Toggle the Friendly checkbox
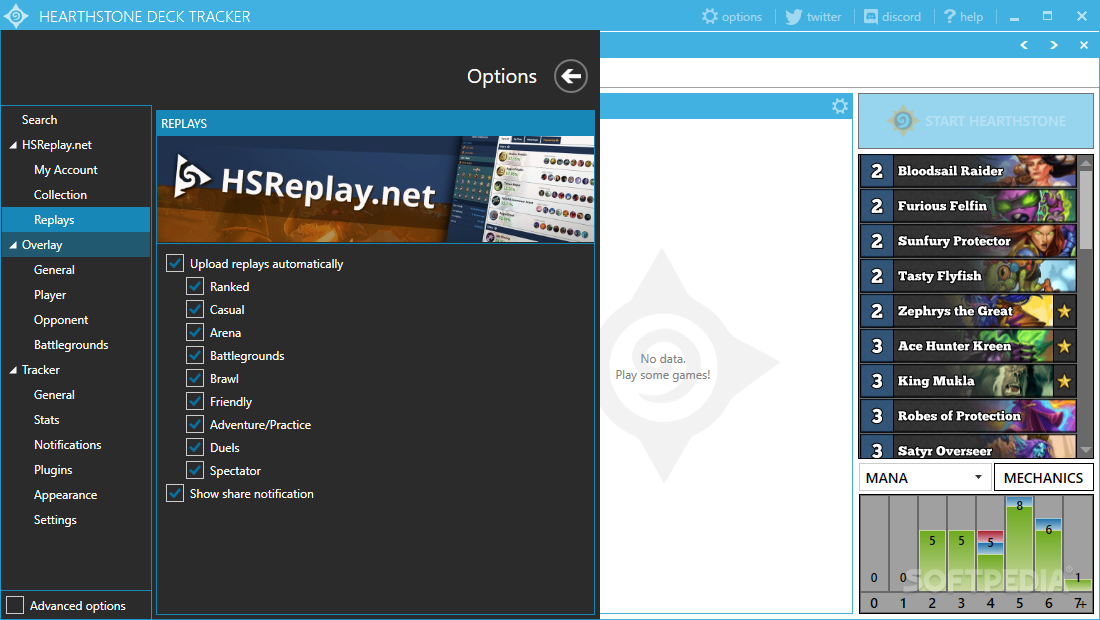Screen dimensions: 1100x620 (195, 401)
